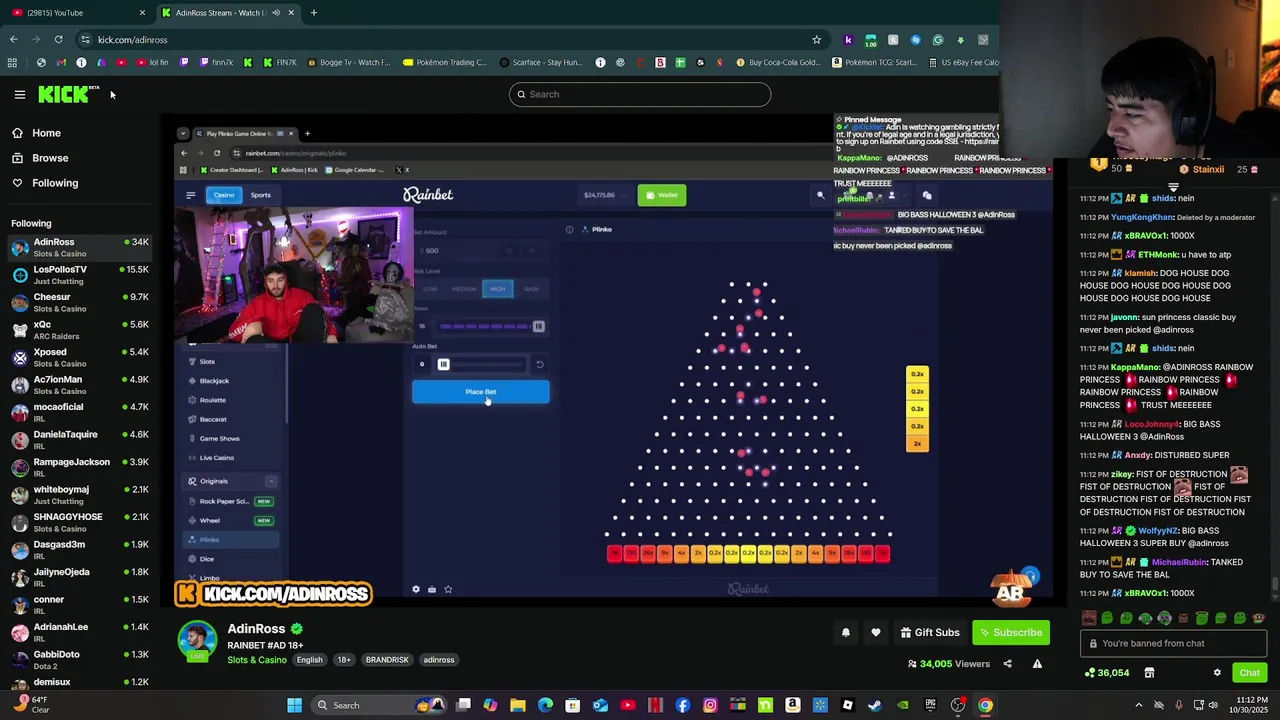Click the report warning triangle icon
This screenshot has height=720, width=1280.
[x=1037, y=664]
